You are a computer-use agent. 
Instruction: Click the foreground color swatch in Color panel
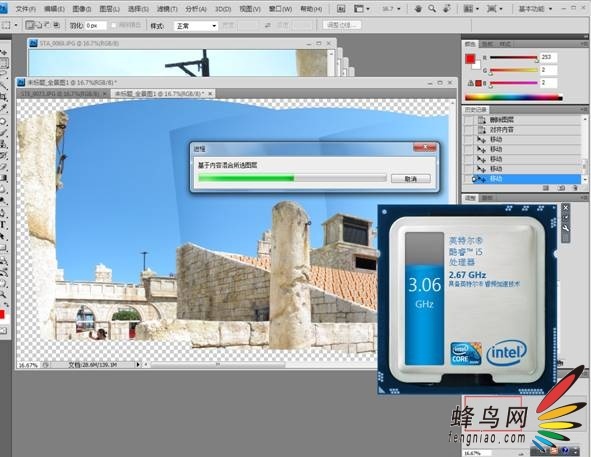[x=470, y=59]
